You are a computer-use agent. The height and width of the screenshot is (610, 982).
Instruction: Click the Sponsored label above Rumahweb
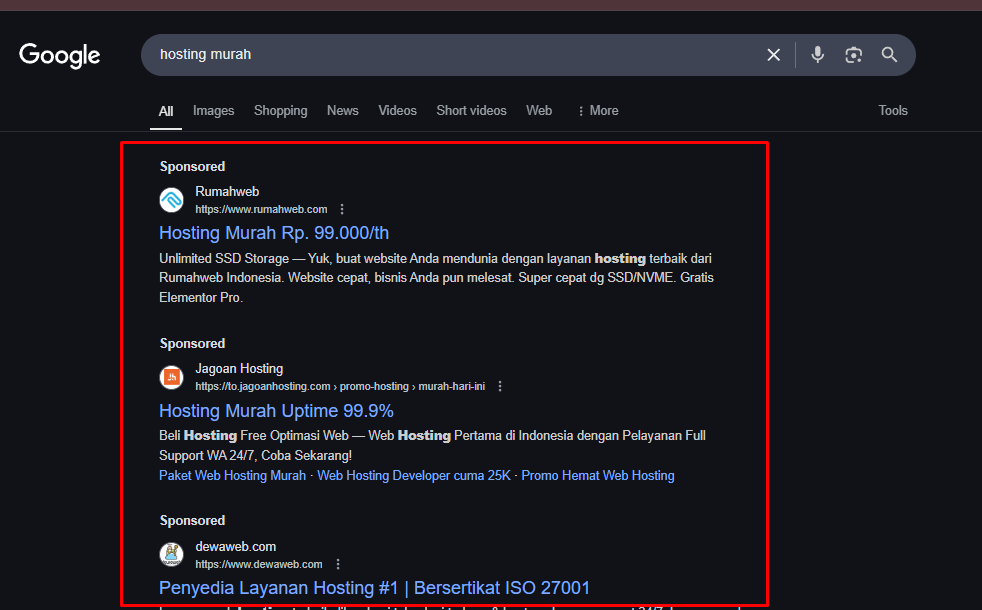[x=192, y=167]
